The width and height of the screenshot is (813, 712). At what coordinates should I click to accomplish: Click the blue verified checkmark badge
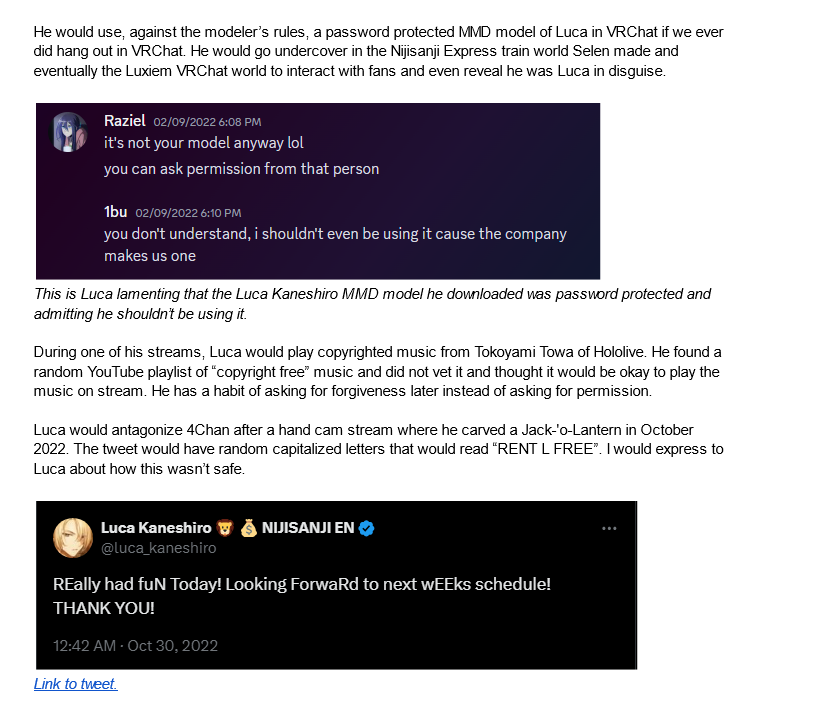[367, 528]
